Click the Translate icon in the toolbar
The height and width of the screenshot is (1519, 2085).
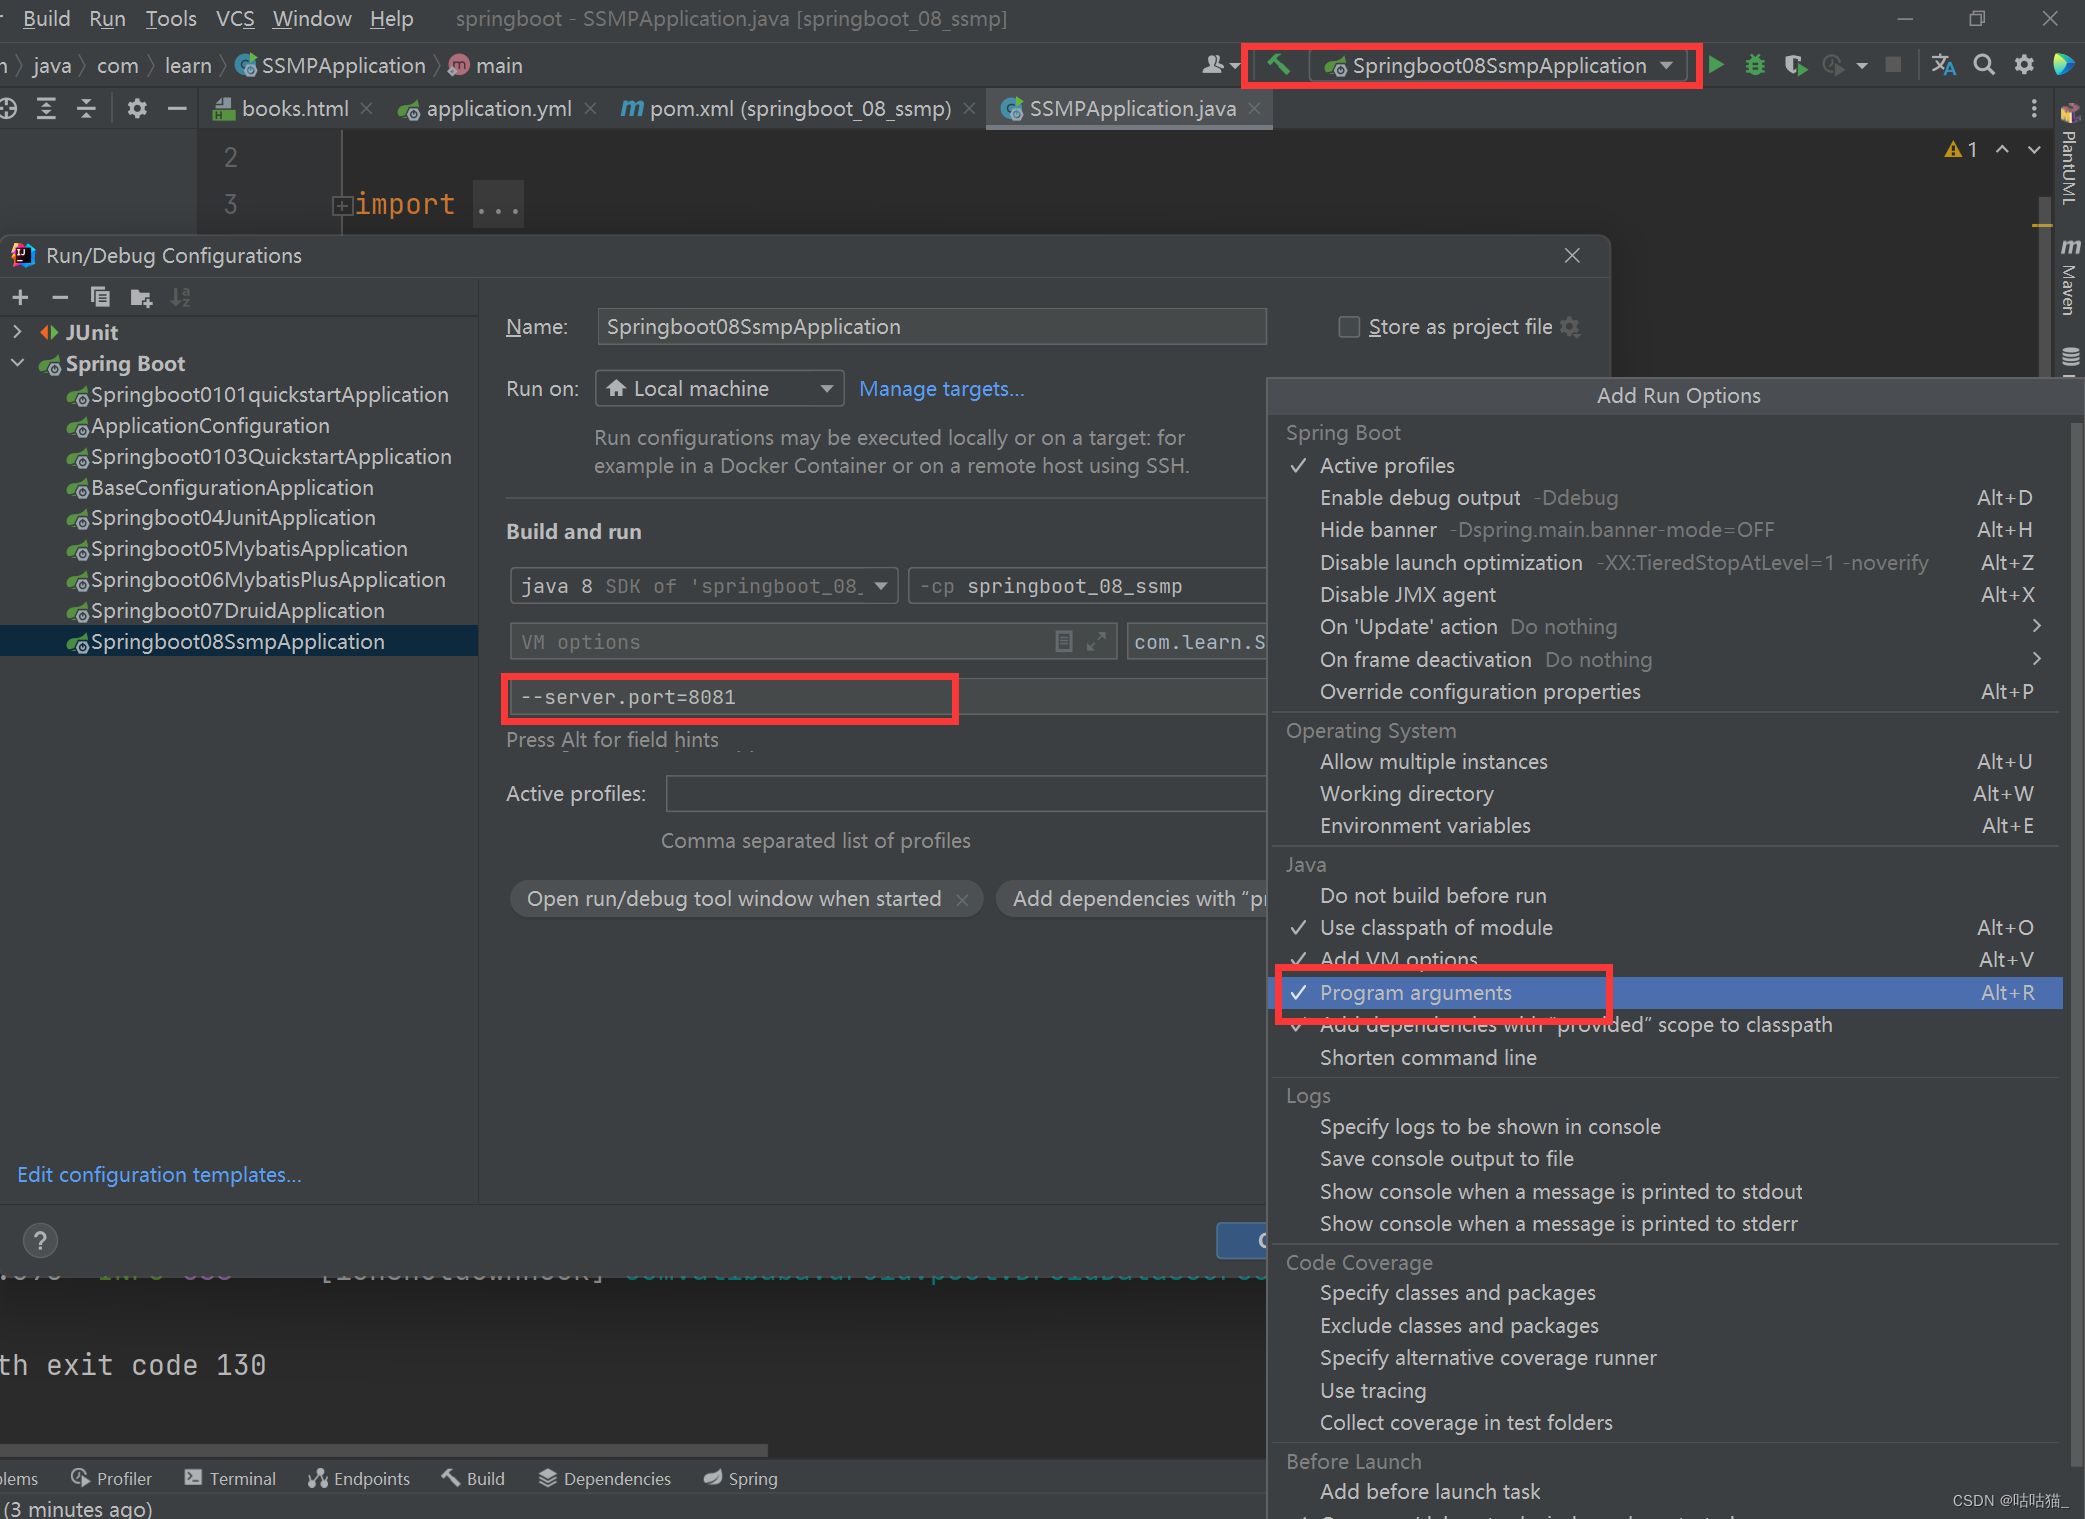(x=1944, y=65)
